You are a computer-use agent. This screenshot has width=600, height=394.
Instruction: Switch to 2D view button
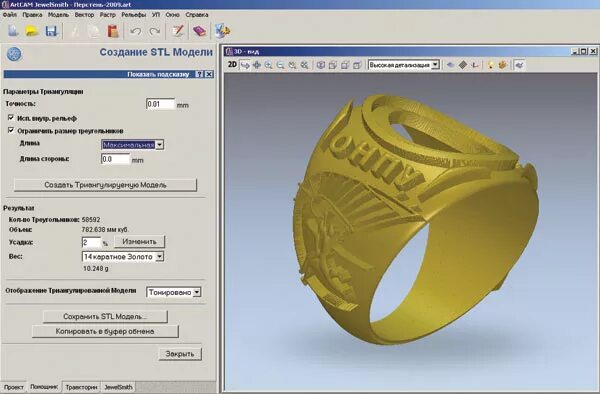coord(232,65)
